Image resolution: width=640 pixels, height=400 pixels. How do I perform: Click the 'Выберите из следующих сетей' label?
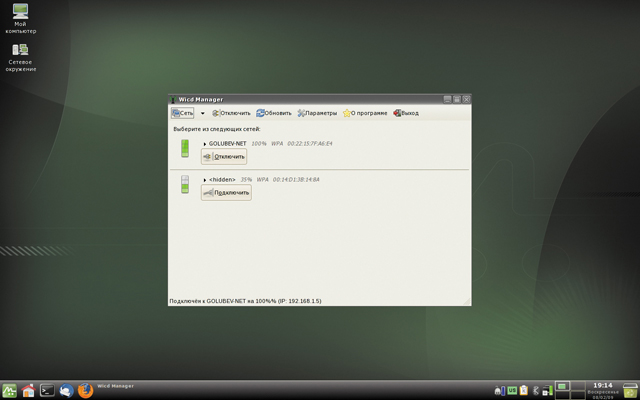pos(217,129)
